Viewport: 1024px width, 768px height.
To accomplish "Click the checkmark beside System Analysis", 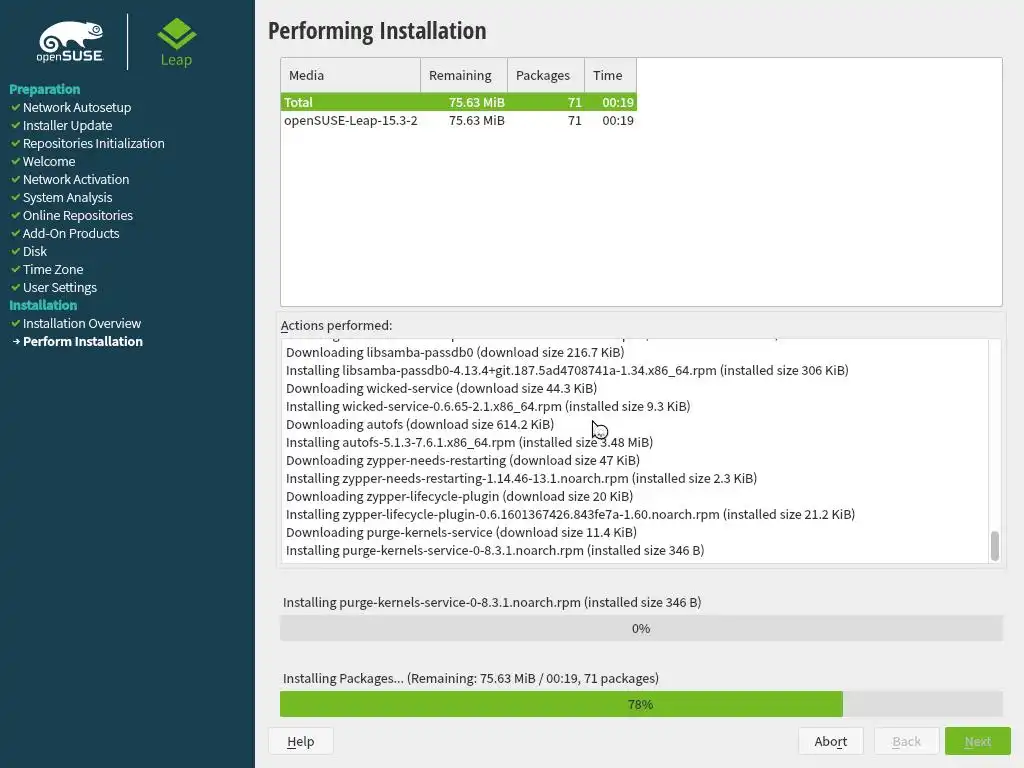I will pos(16,197).
